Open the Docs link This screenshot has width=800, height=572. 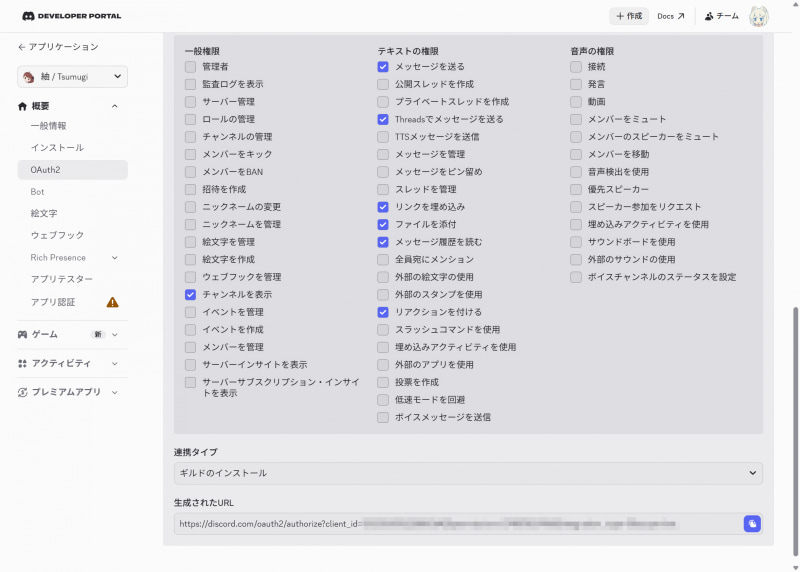point(670,16)
